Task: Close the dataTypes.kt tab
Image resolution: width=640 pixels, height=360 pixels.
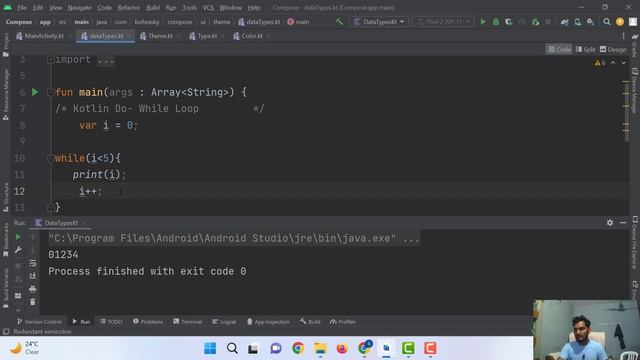Action: [129, 36]
